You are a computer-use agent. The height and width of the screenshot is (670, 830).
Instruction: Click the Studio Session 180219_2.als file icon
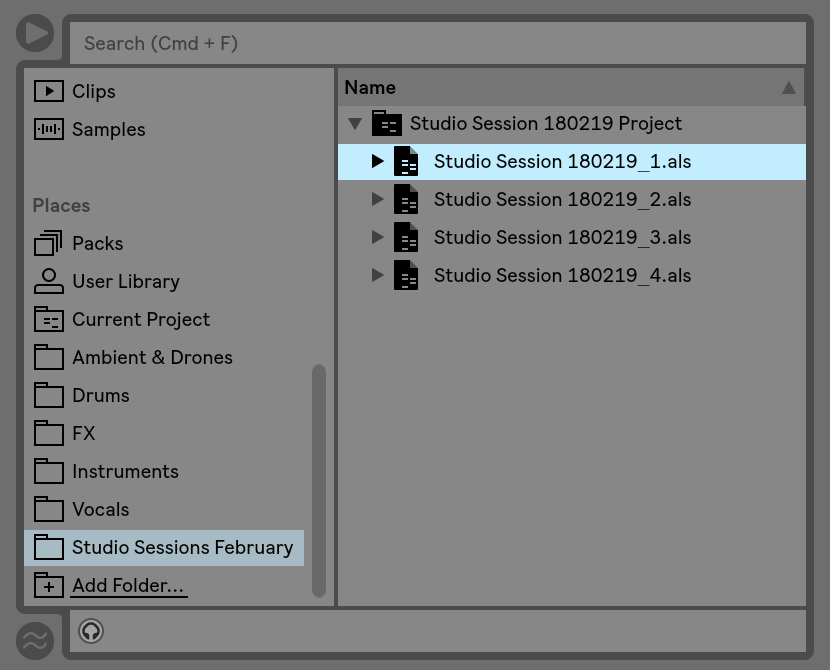point(406,199)
